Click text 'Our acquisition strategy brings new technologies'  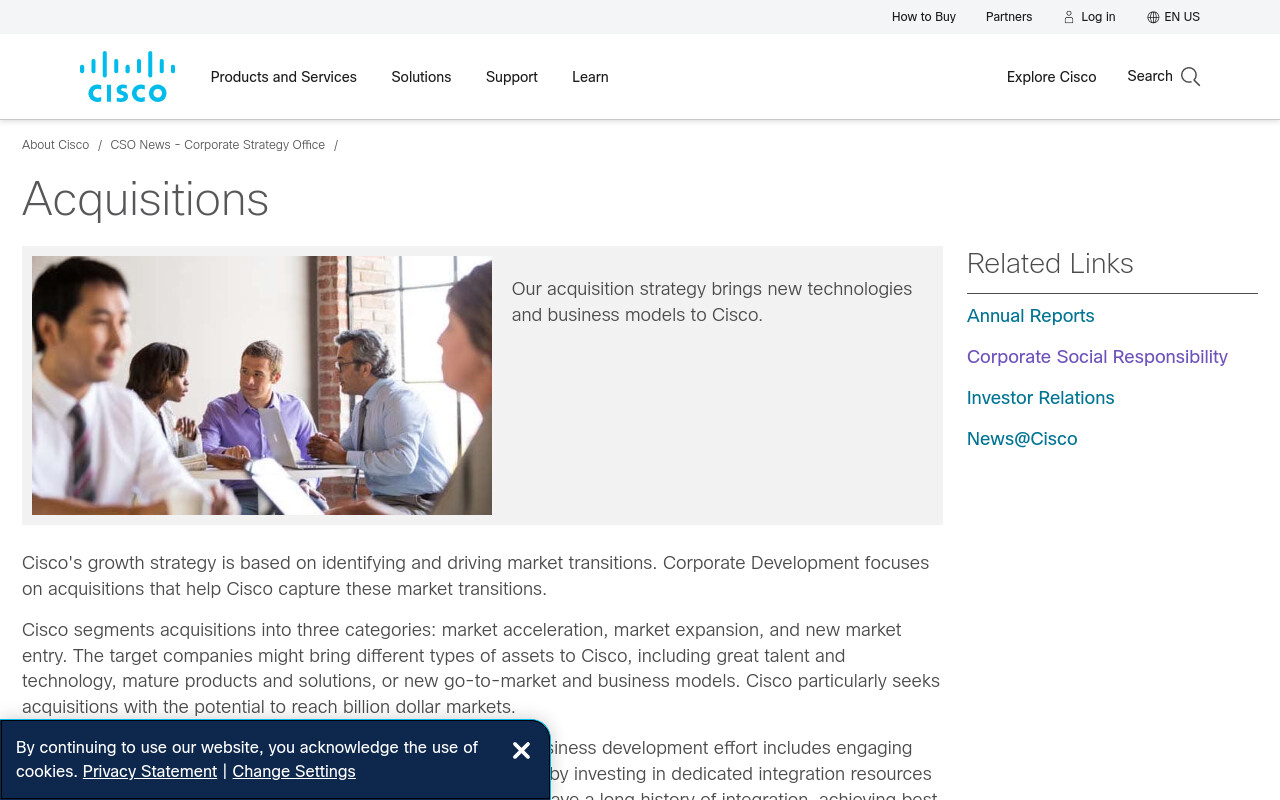click(x=712, y=289)
